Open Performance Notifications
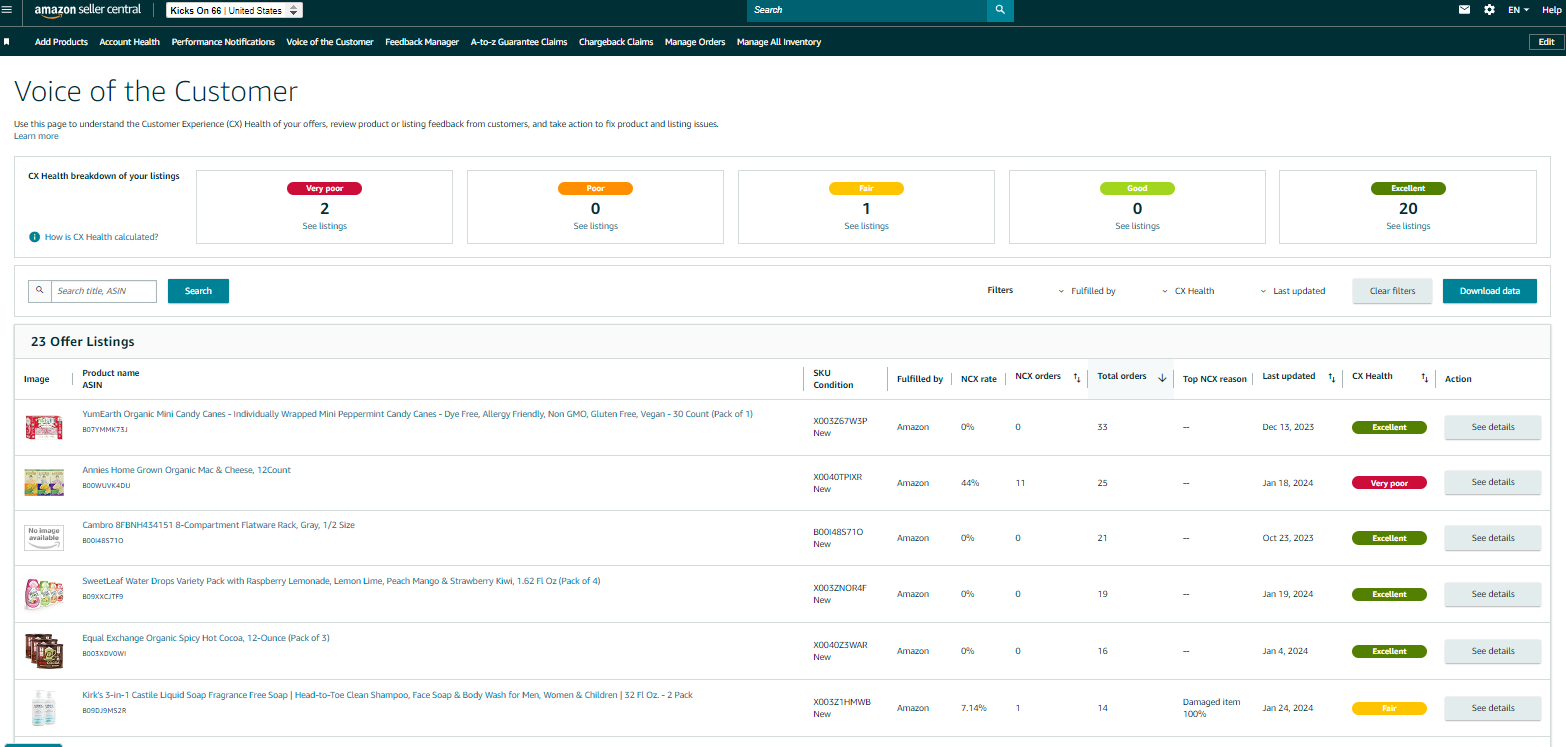Viewport: 1566px width, 747px height. click(223, 42)
